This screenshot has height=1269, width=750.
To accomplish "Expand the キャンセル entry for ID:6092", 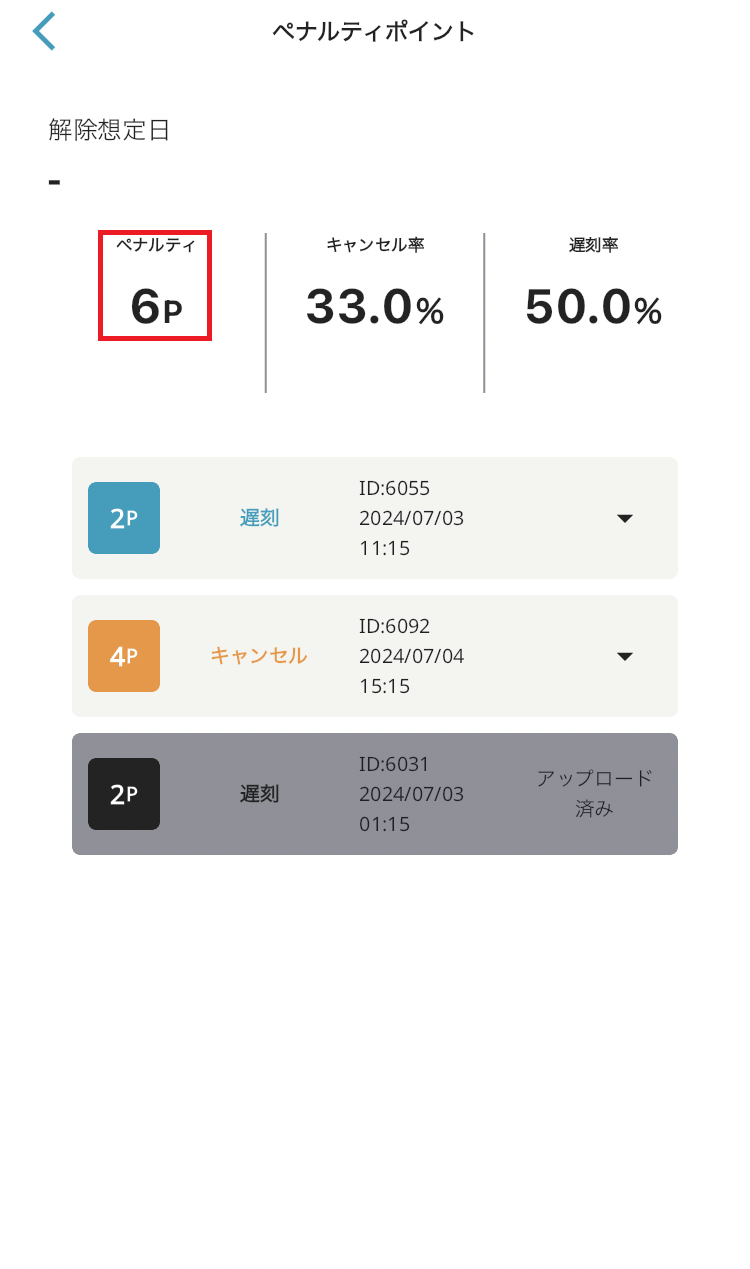I will [624, 656].
